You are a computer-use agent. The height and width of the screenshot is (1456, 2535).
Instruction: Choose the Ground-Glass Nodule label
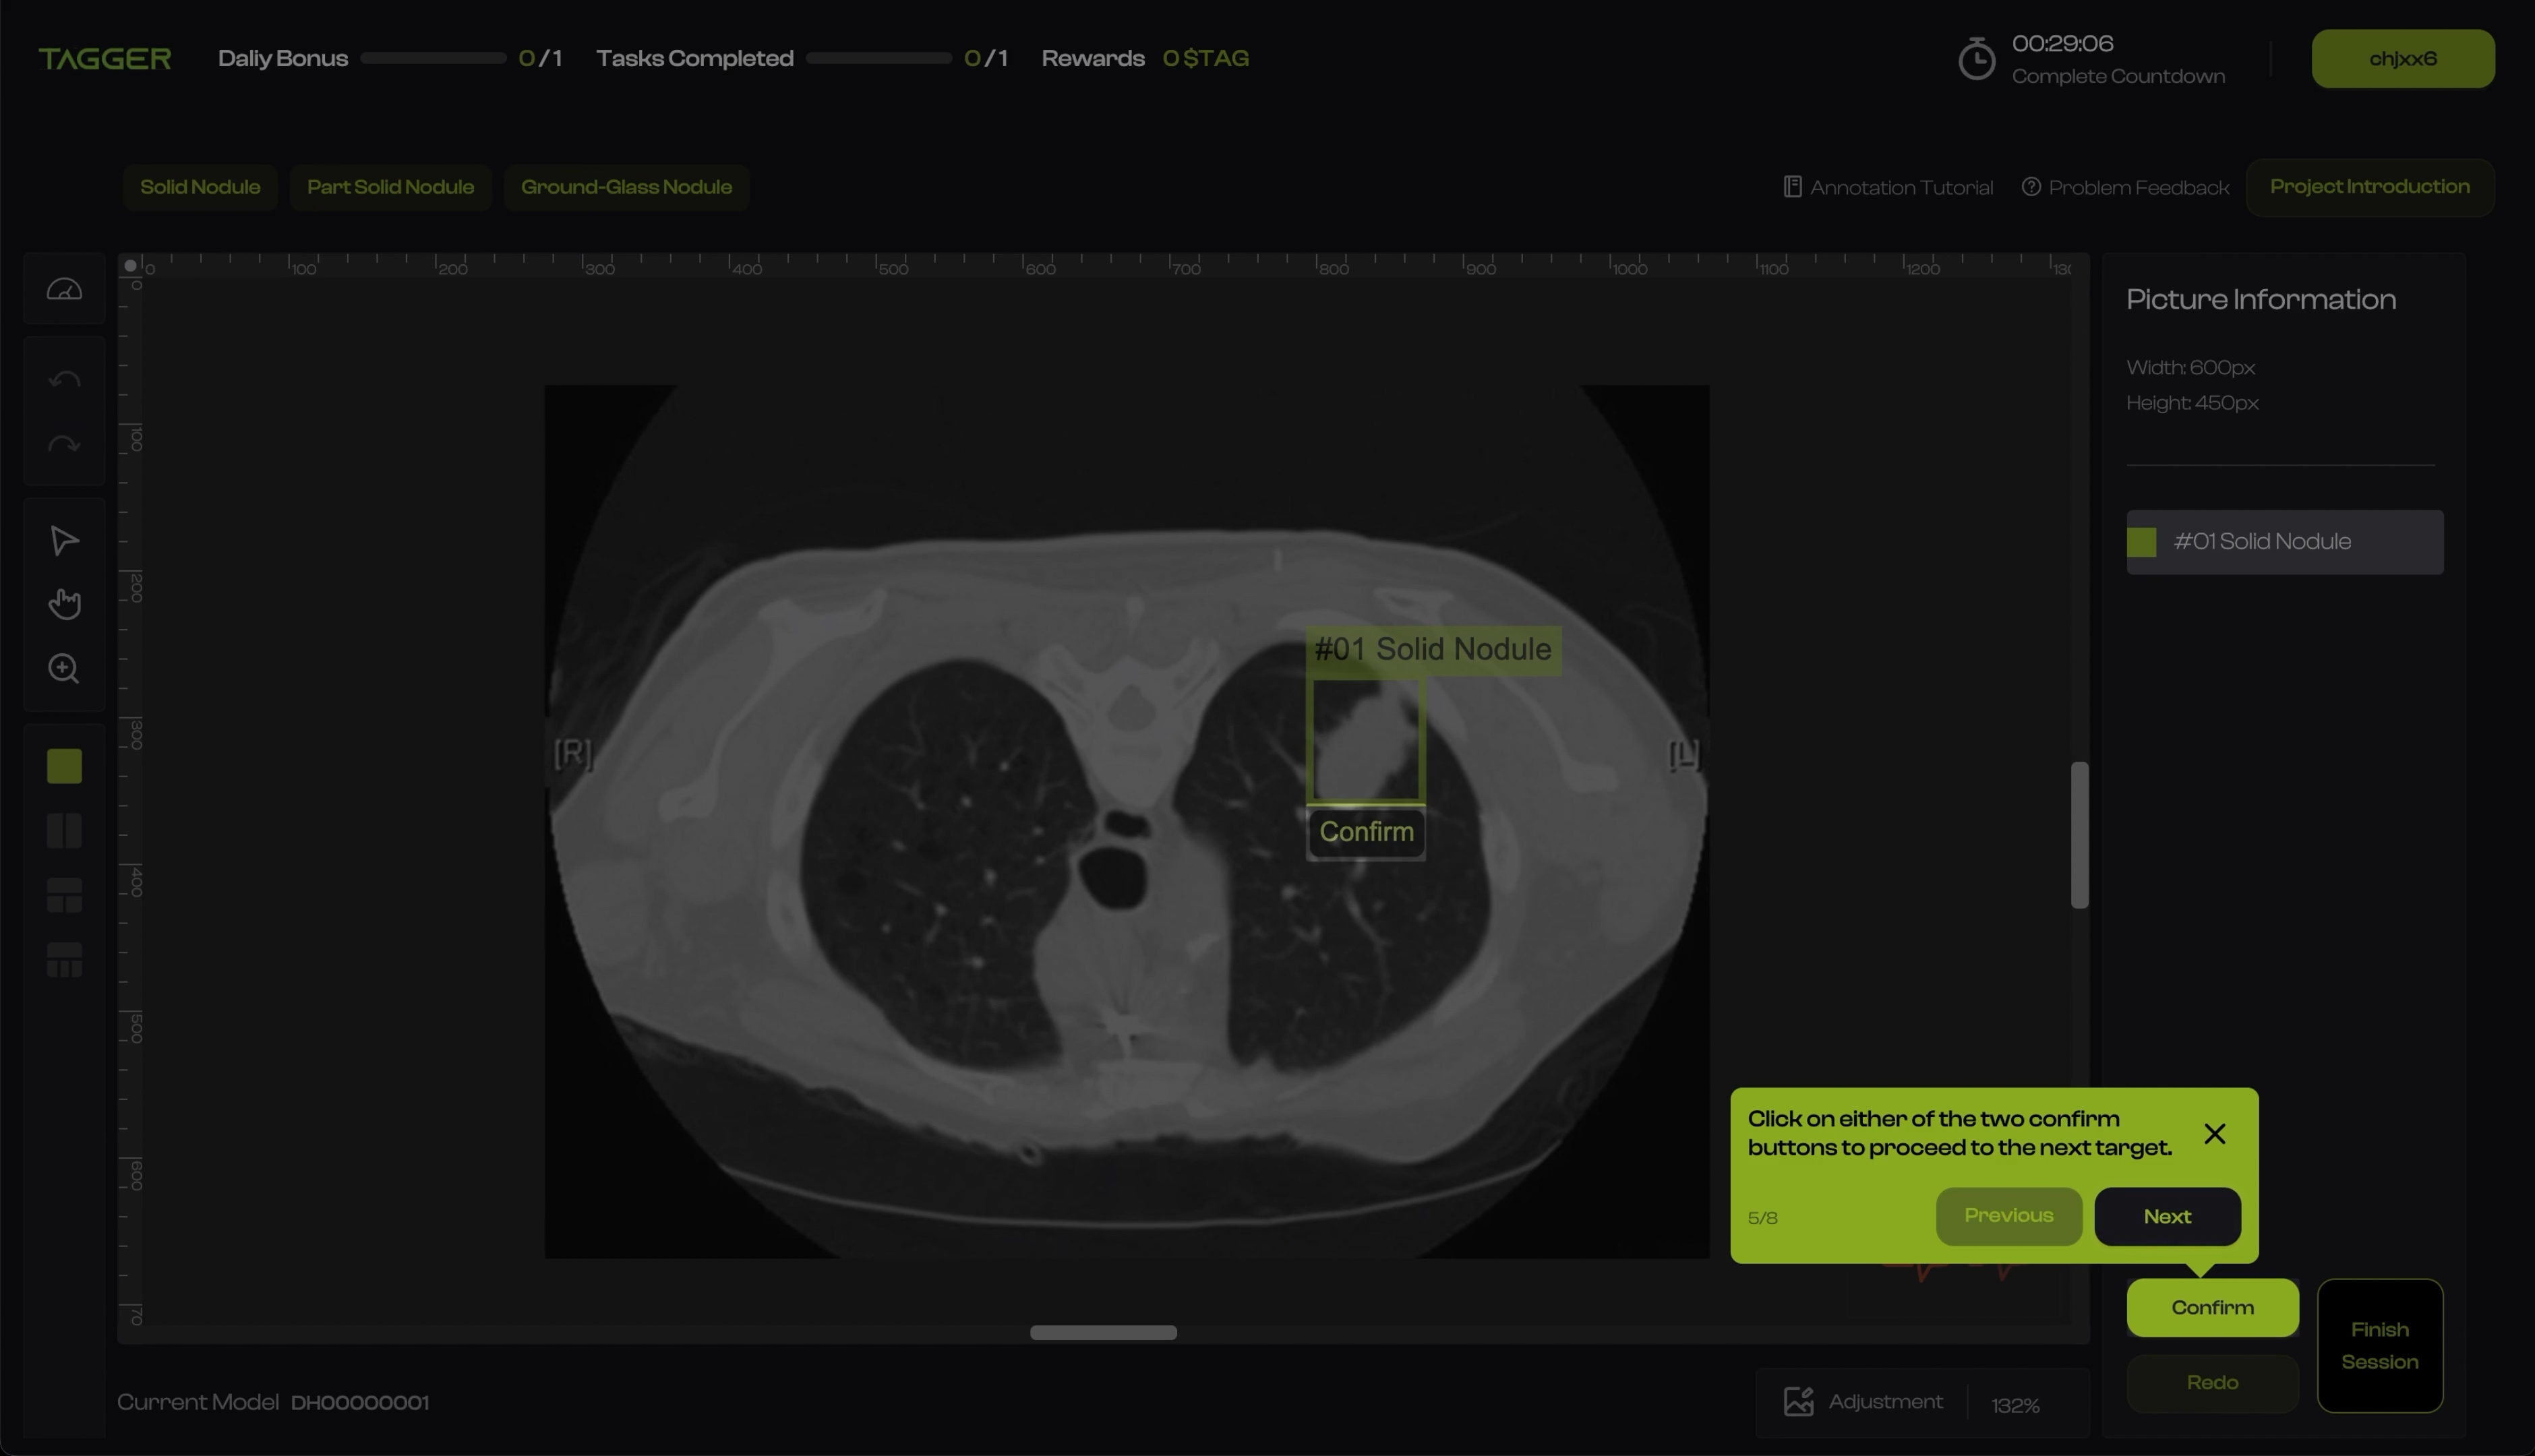point(626,187)
